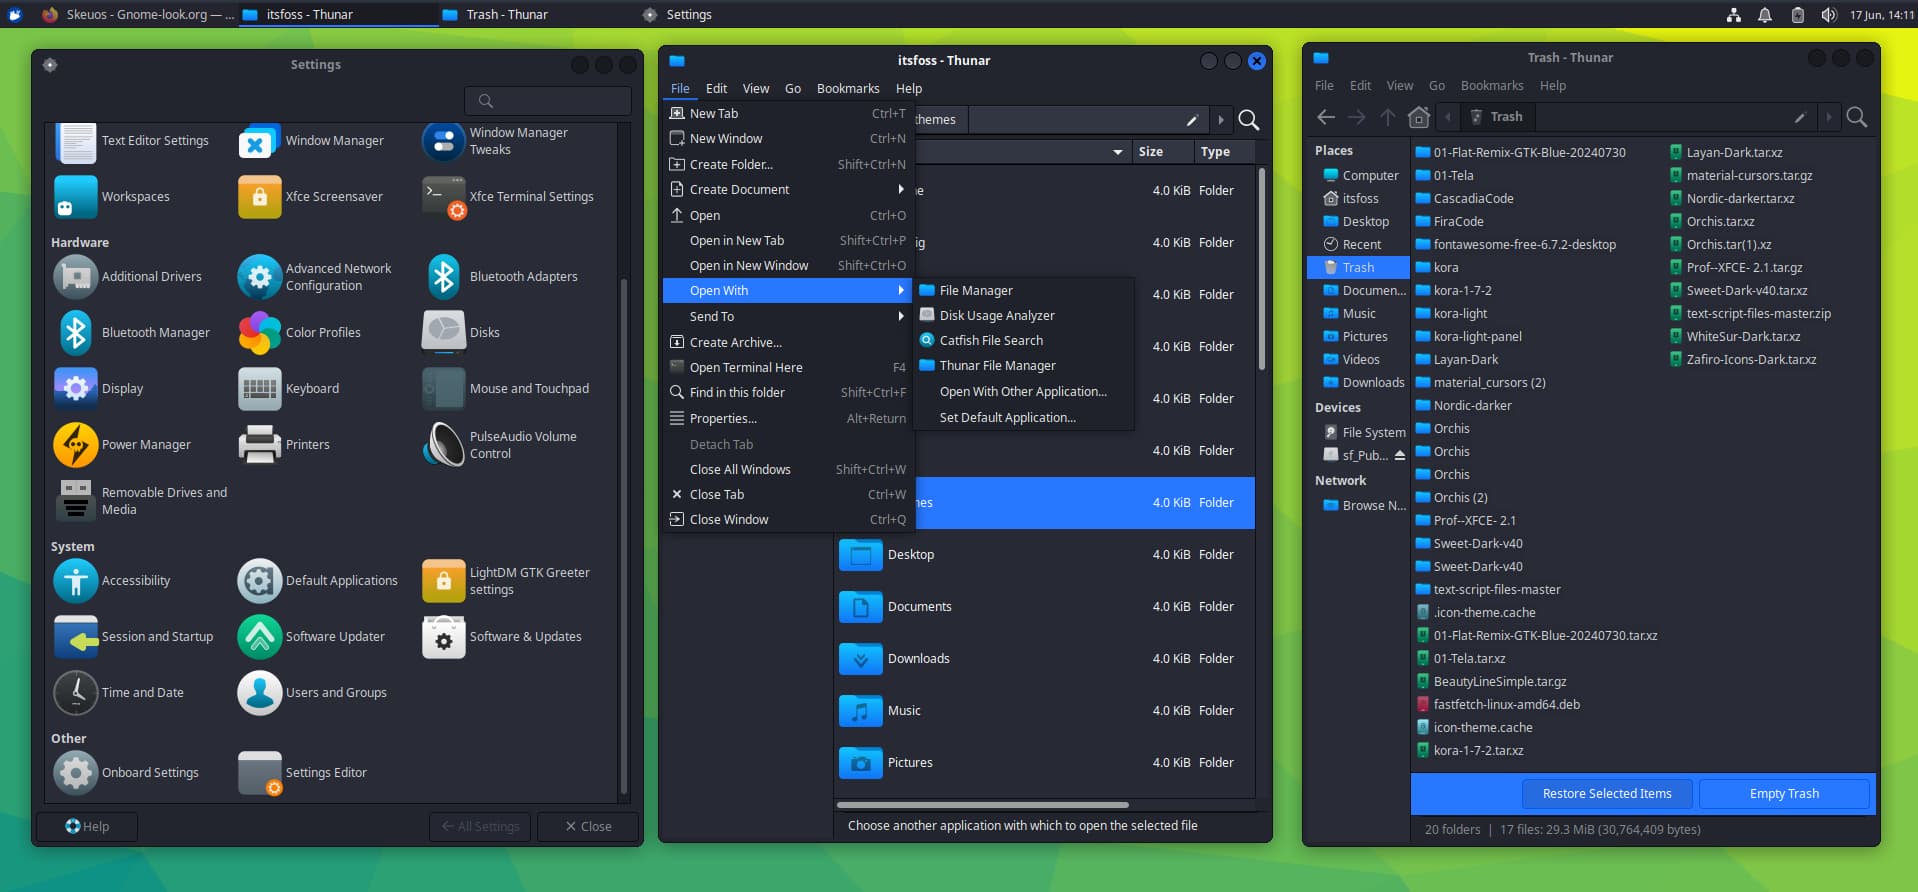The height and width of the screenshot is (892, 1918).
Task: Select the Documents folder row
Action: 1044,607
